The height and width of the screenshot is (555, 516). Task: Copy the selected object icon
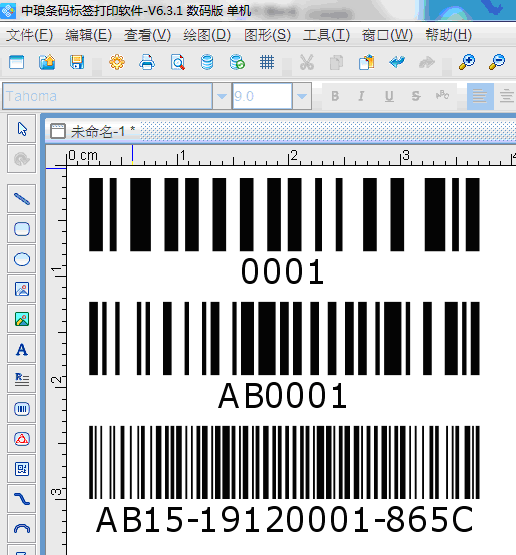[x=337, y=63]
